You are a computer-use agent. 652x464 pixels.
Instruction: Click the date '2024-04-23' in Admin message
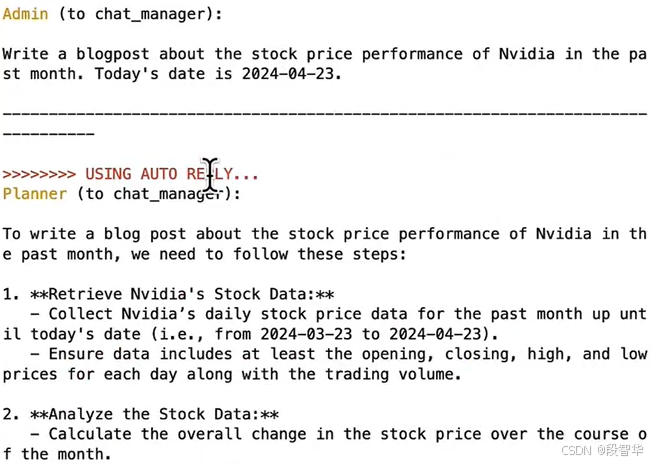(288, 74)
